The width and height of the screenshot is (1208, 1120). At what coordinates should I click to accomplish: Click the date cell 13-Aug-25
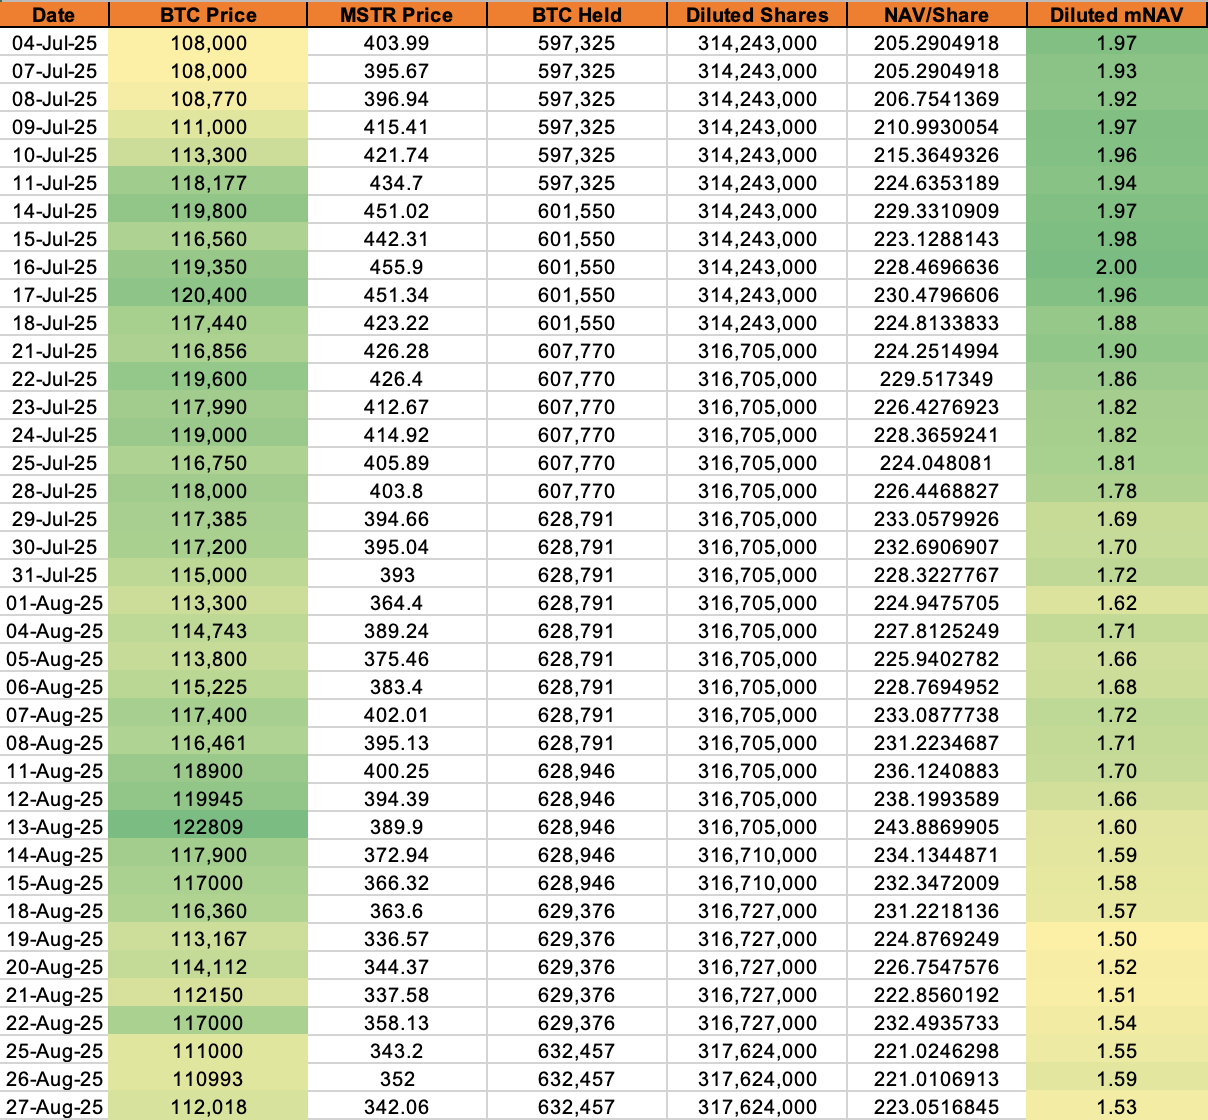coord(53,827)
